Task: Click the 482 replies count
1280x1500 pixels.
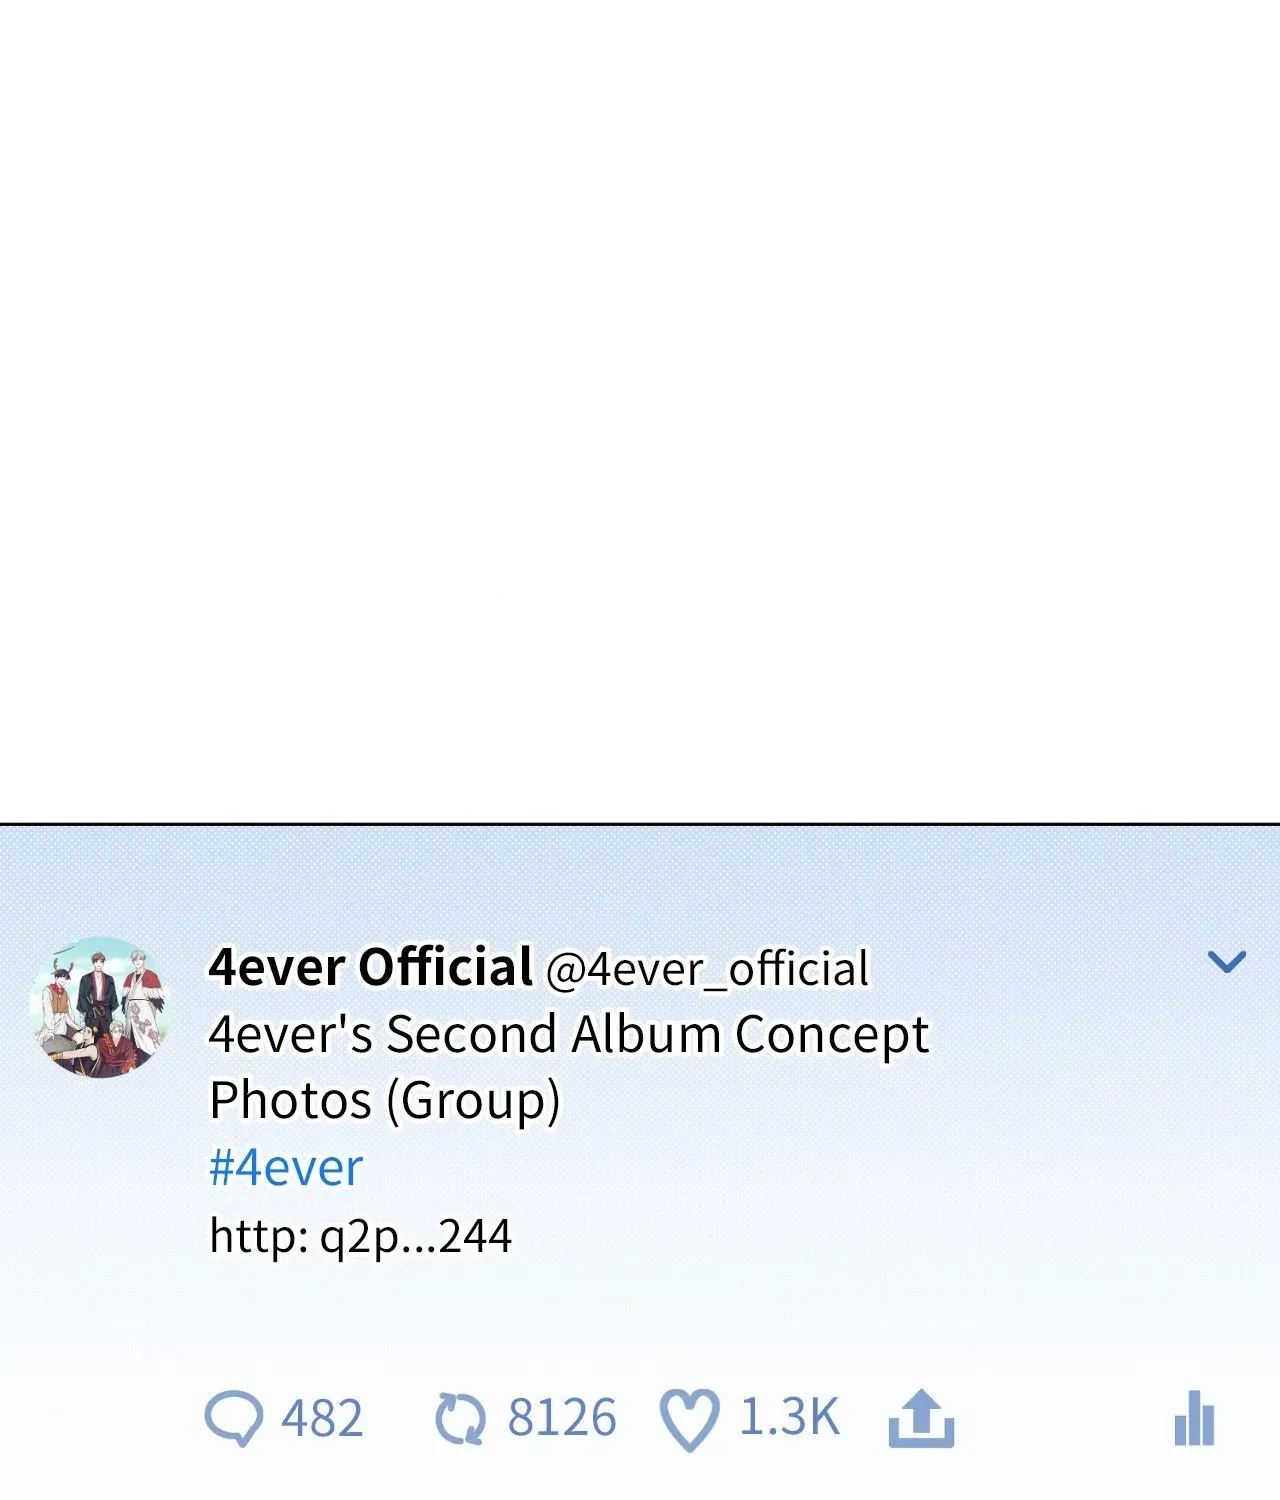Action: [x=322, y=1419]
